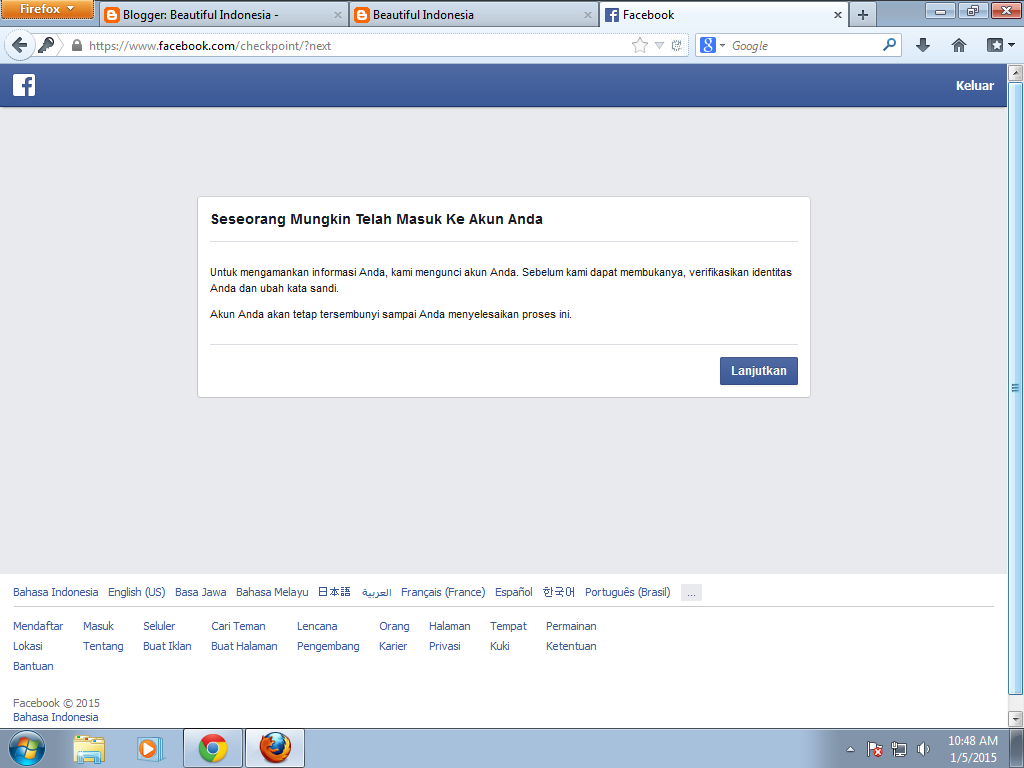Click the vertical scrollbar thumb
Image resolution: width=1024 pixels, height=768 pixels.
pyautogui.click(x=1015, y=388)
